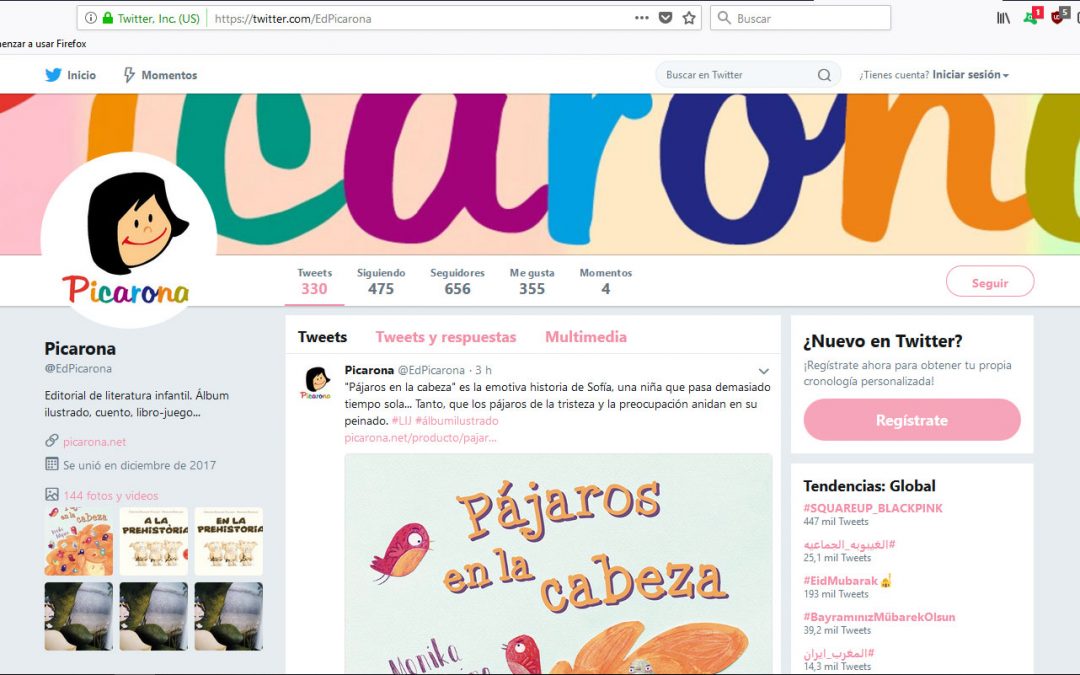This screenshot has width=1080, height=675.
Task: Open picarona.net/producto link in tweet
Action: pos(420,437)
